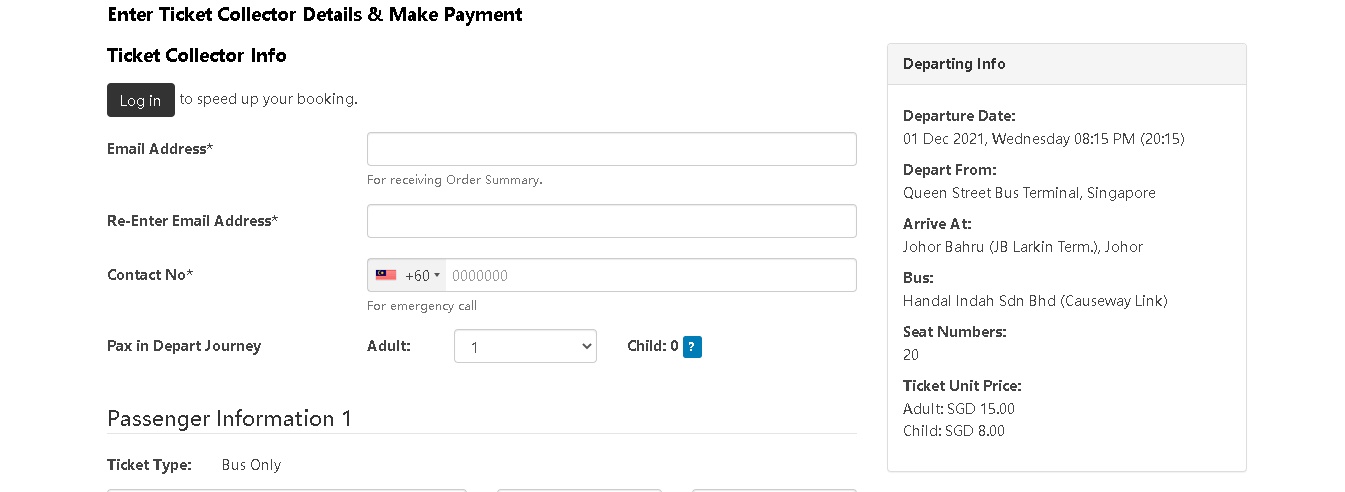Click the Bus Only ticket type text

tap(251, 465)
